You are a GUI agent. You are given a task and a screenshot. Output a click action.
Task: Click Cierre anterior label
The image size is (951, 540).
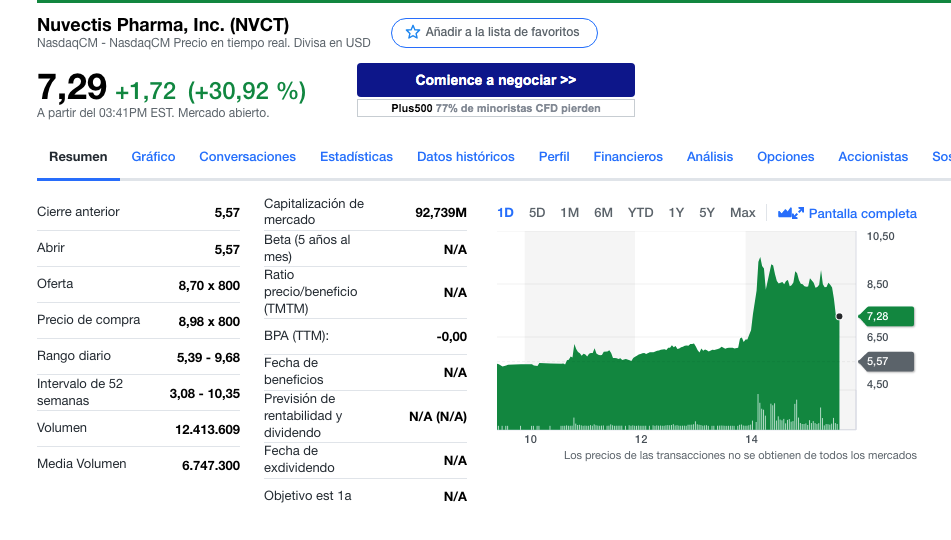pyautogui.click(x=78, y=212)
